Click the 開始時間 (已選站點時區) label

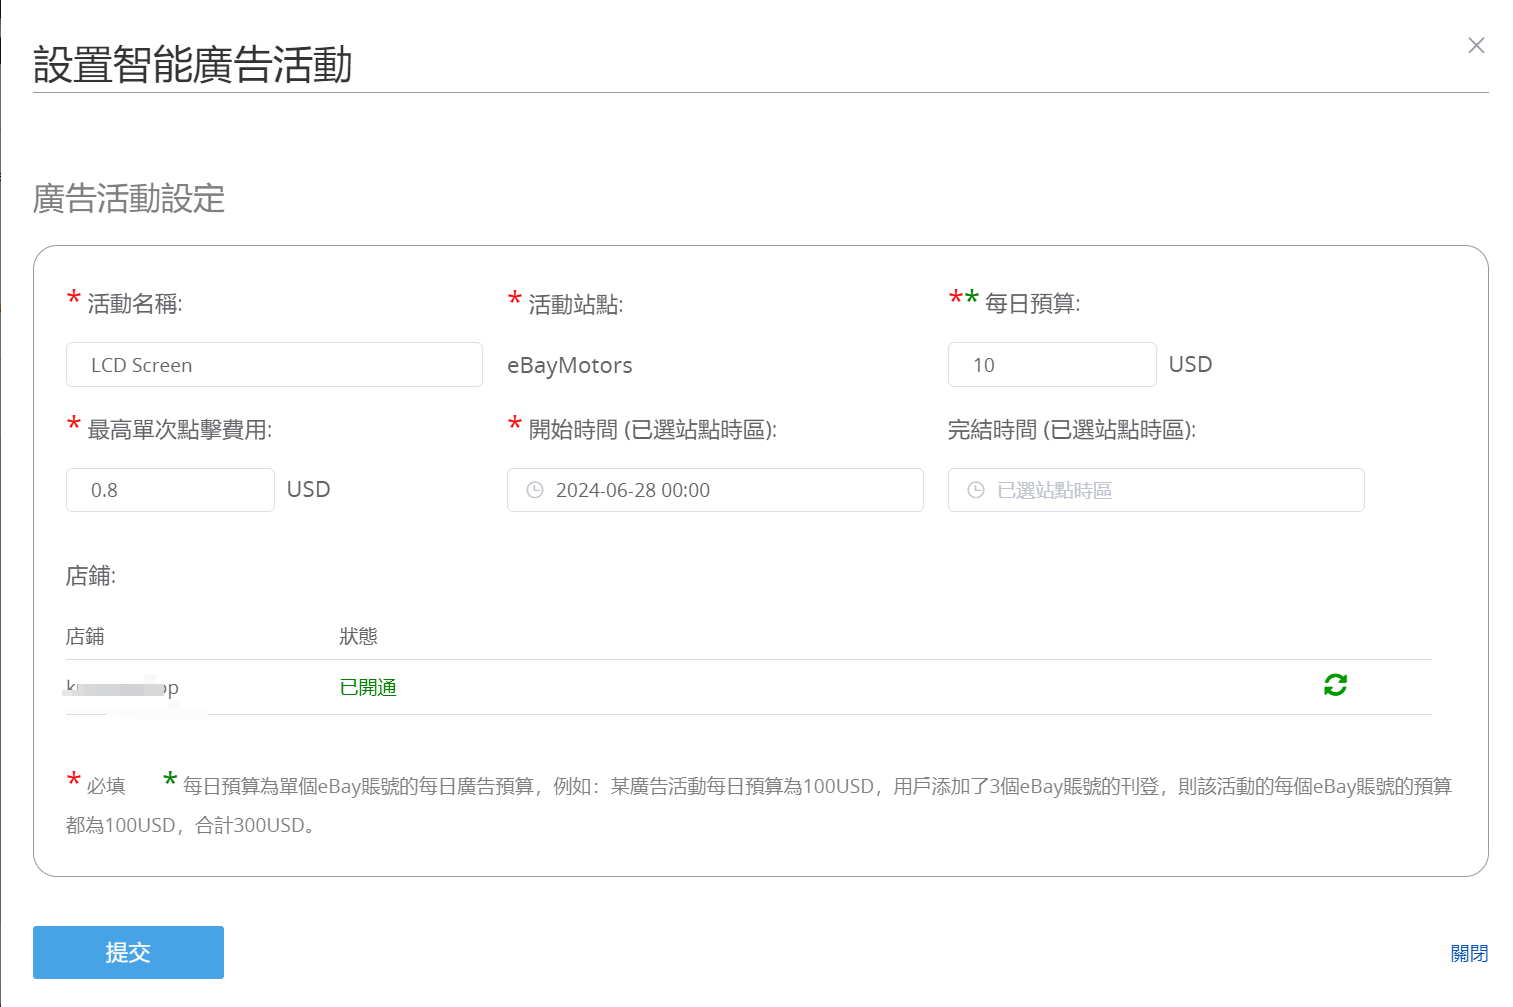(x=653, y=430)
